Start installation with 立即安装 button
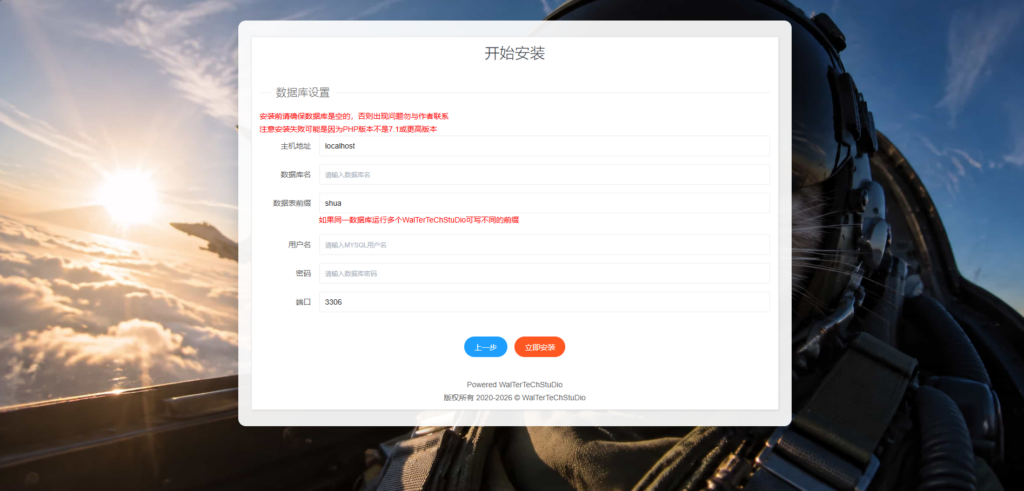Screen dimensions: 1024x491 click(539, 347)
